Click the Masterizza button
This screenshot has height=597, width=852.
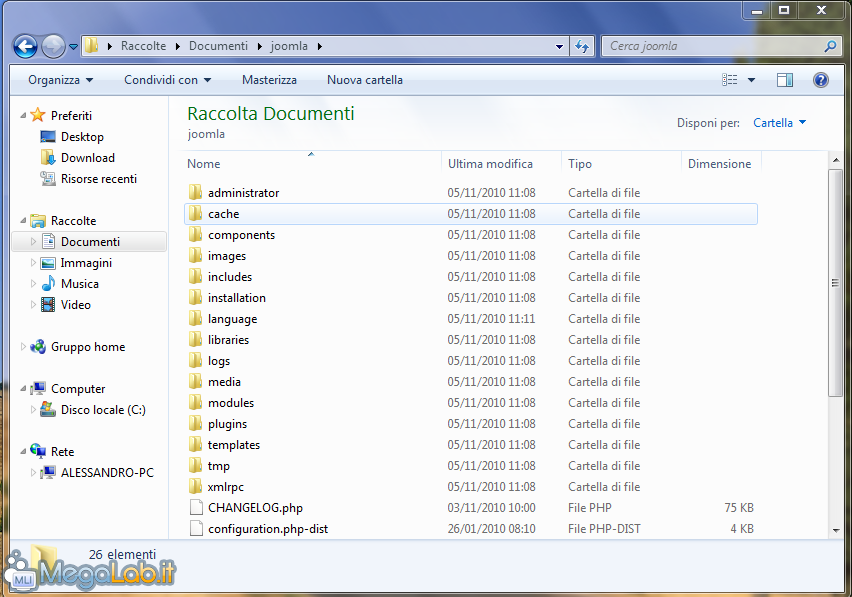[269, 80]
